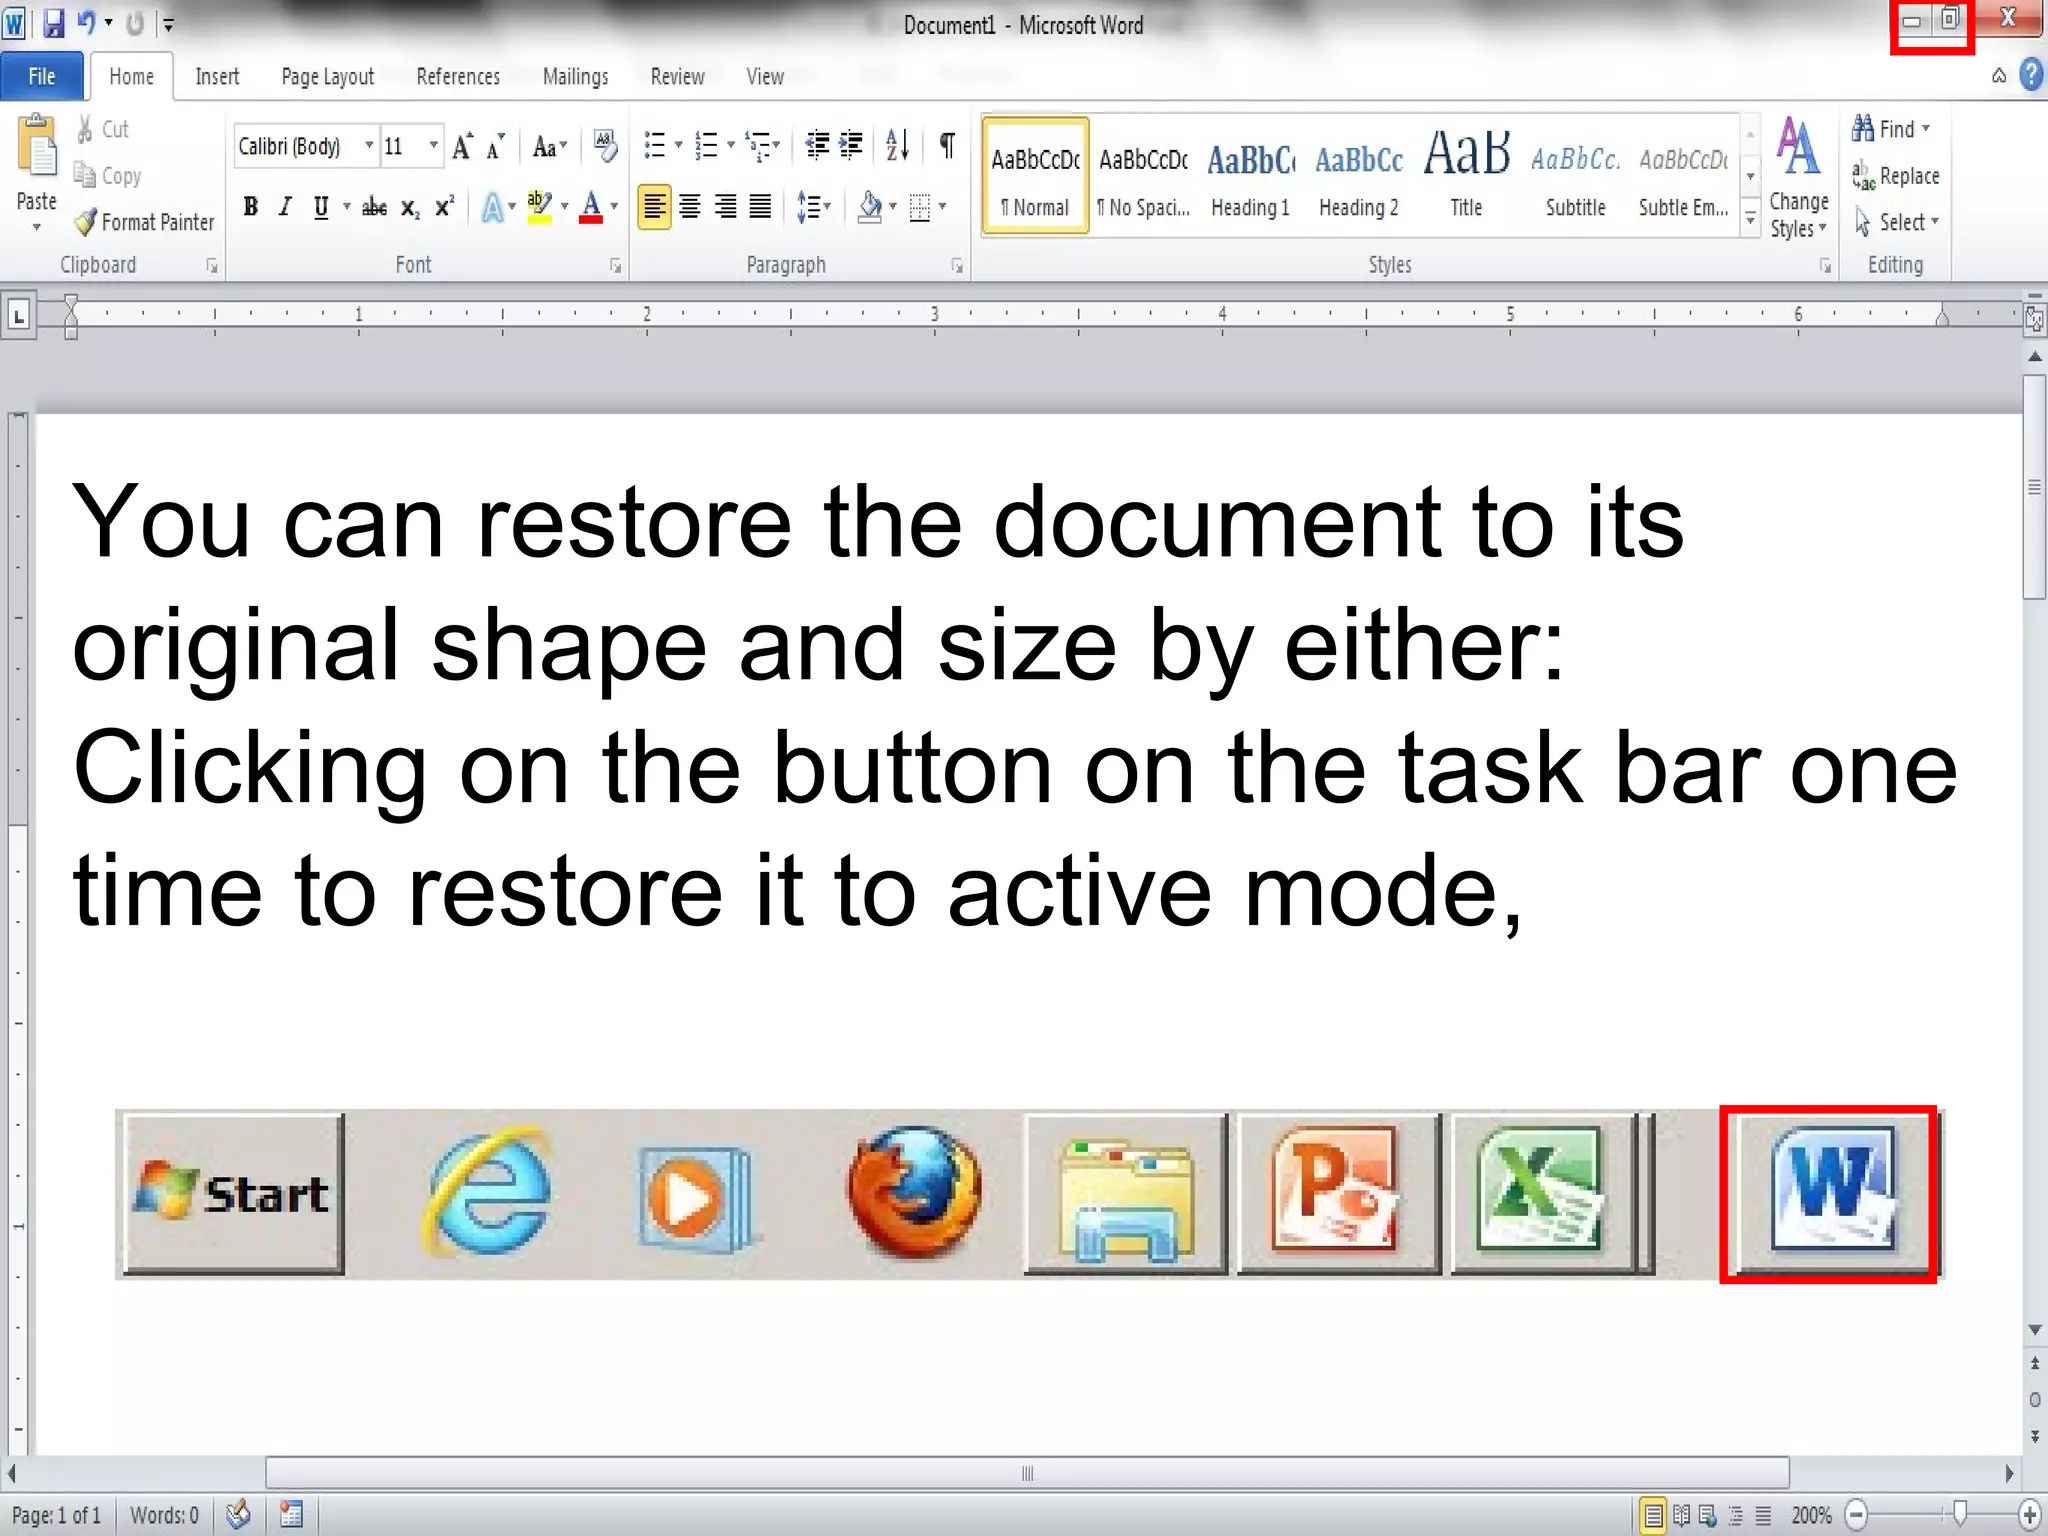Image resolution: width=2048 pixels, height=1536 pixels.
Task: Apply yellow text highlight color
Action: pos(539,207)
